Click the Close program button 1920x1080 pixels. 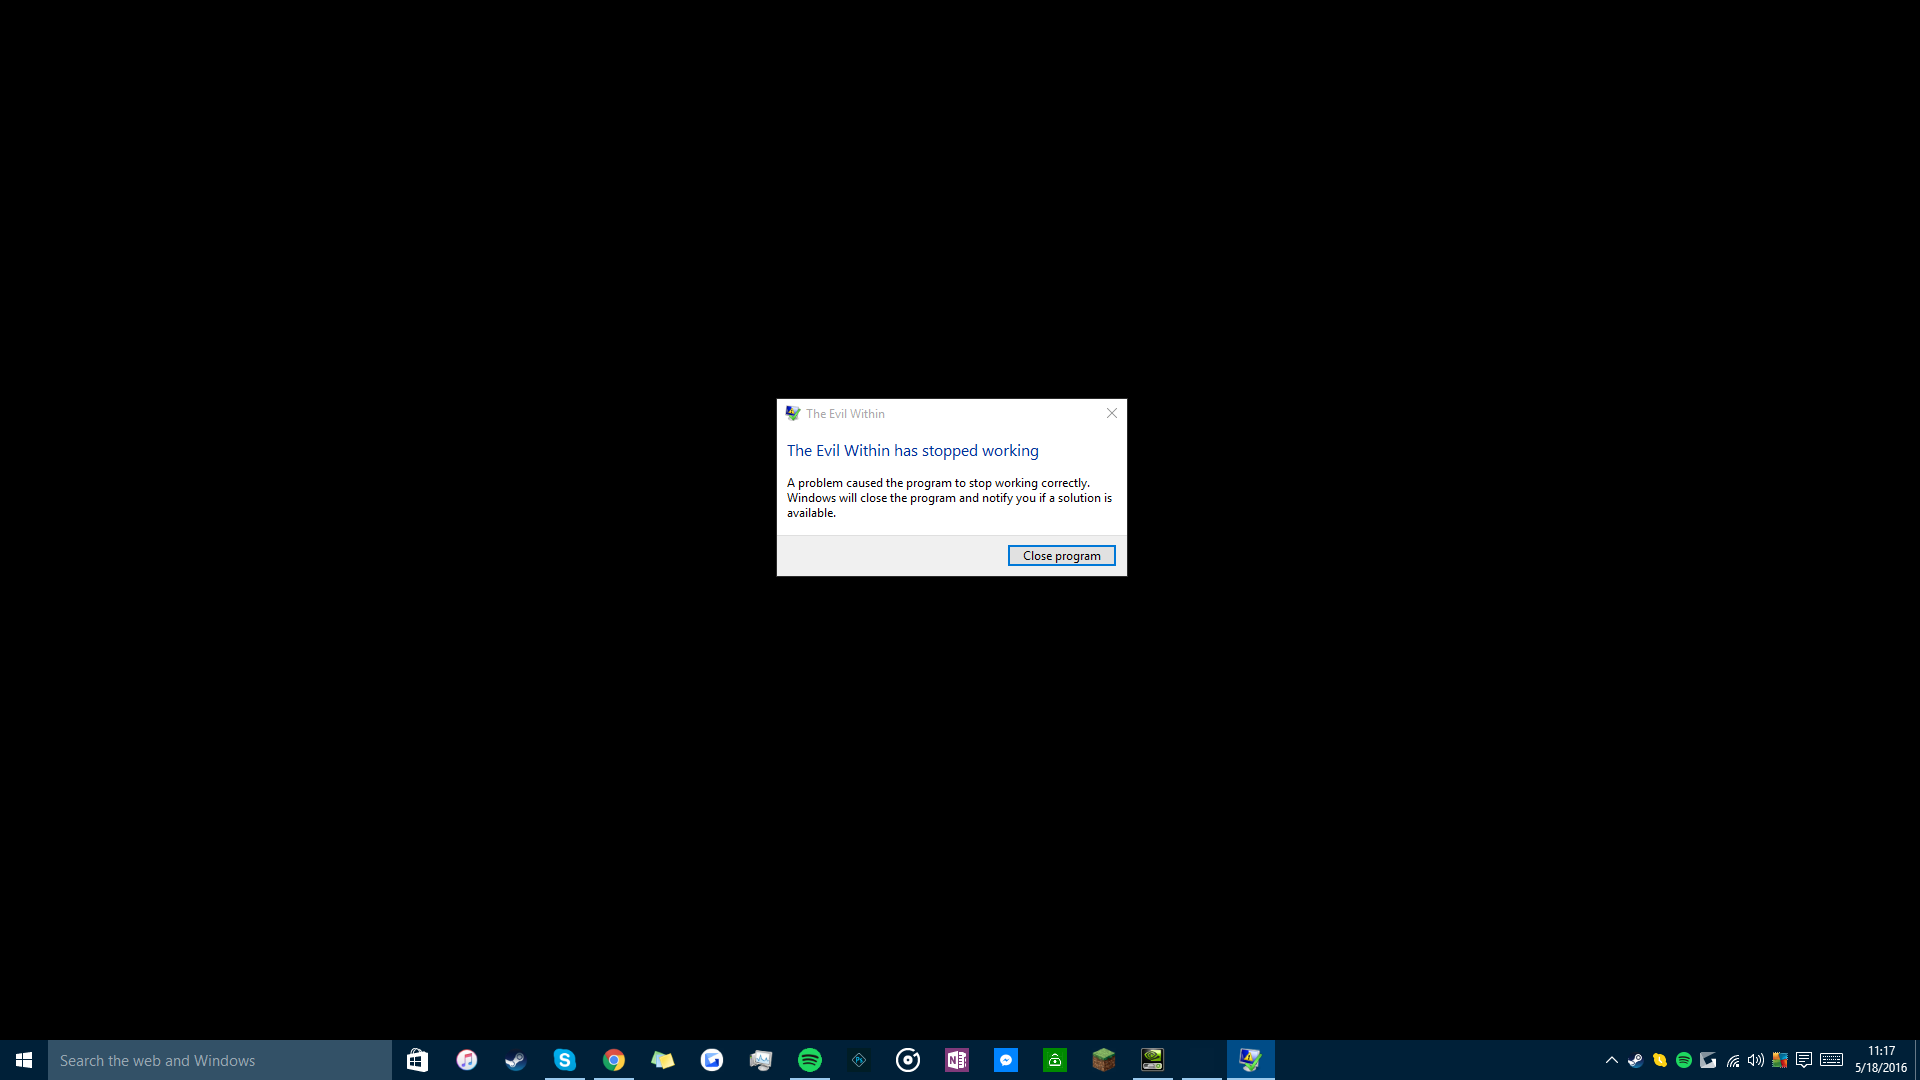coord(1061,556)
